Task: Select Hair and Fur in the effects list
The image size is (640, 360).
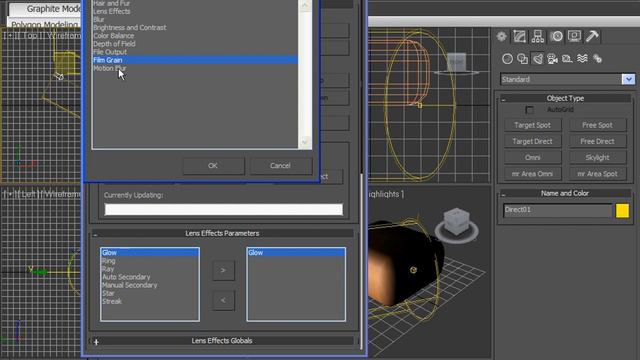Action: pos(111,3)
